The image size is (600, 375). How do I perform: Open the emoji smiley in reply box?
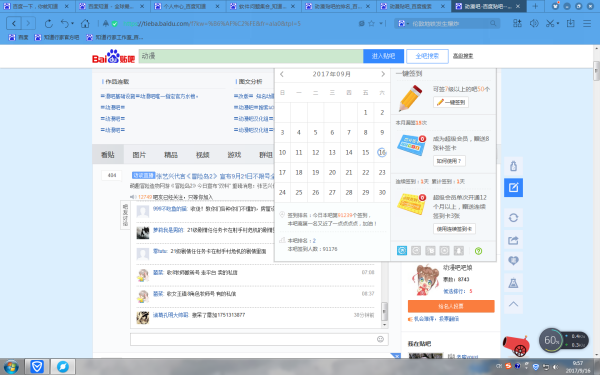[x=380, y=339]
